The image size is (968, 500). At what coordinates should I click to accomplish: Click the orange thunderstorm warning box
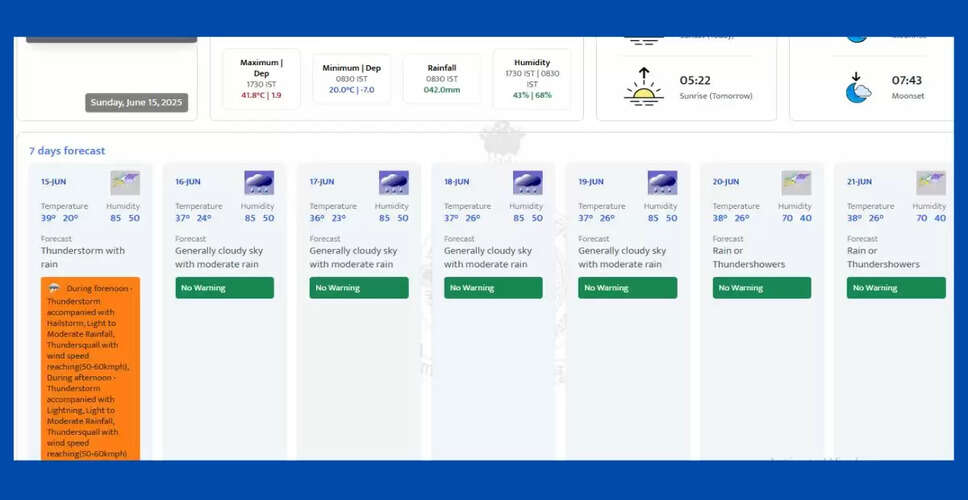click(x=90, y=370)
